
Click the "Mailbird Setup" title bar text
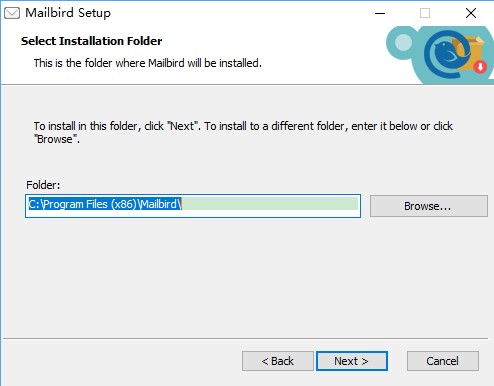68,13
